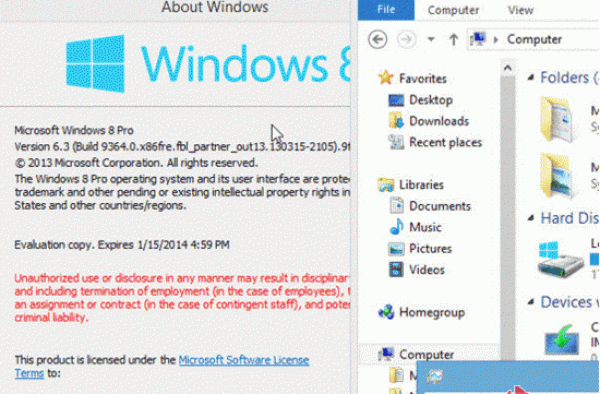The image size is (600, 394).
Task: Open Recent places in navigation pane
Action: point(445,143)
